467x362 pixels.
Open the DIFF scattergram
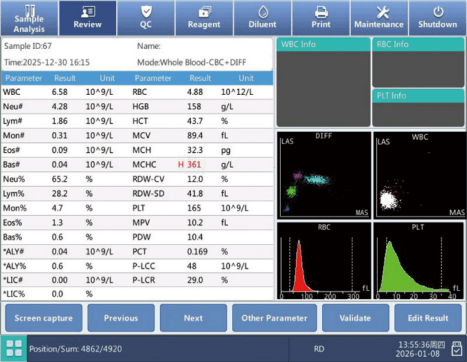tap(324, 175)
